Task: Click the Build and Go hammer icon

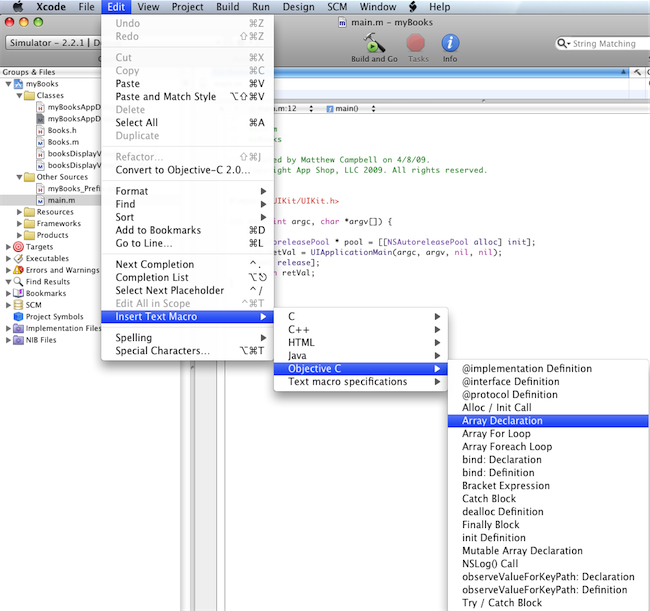Action: coord(374,43)
